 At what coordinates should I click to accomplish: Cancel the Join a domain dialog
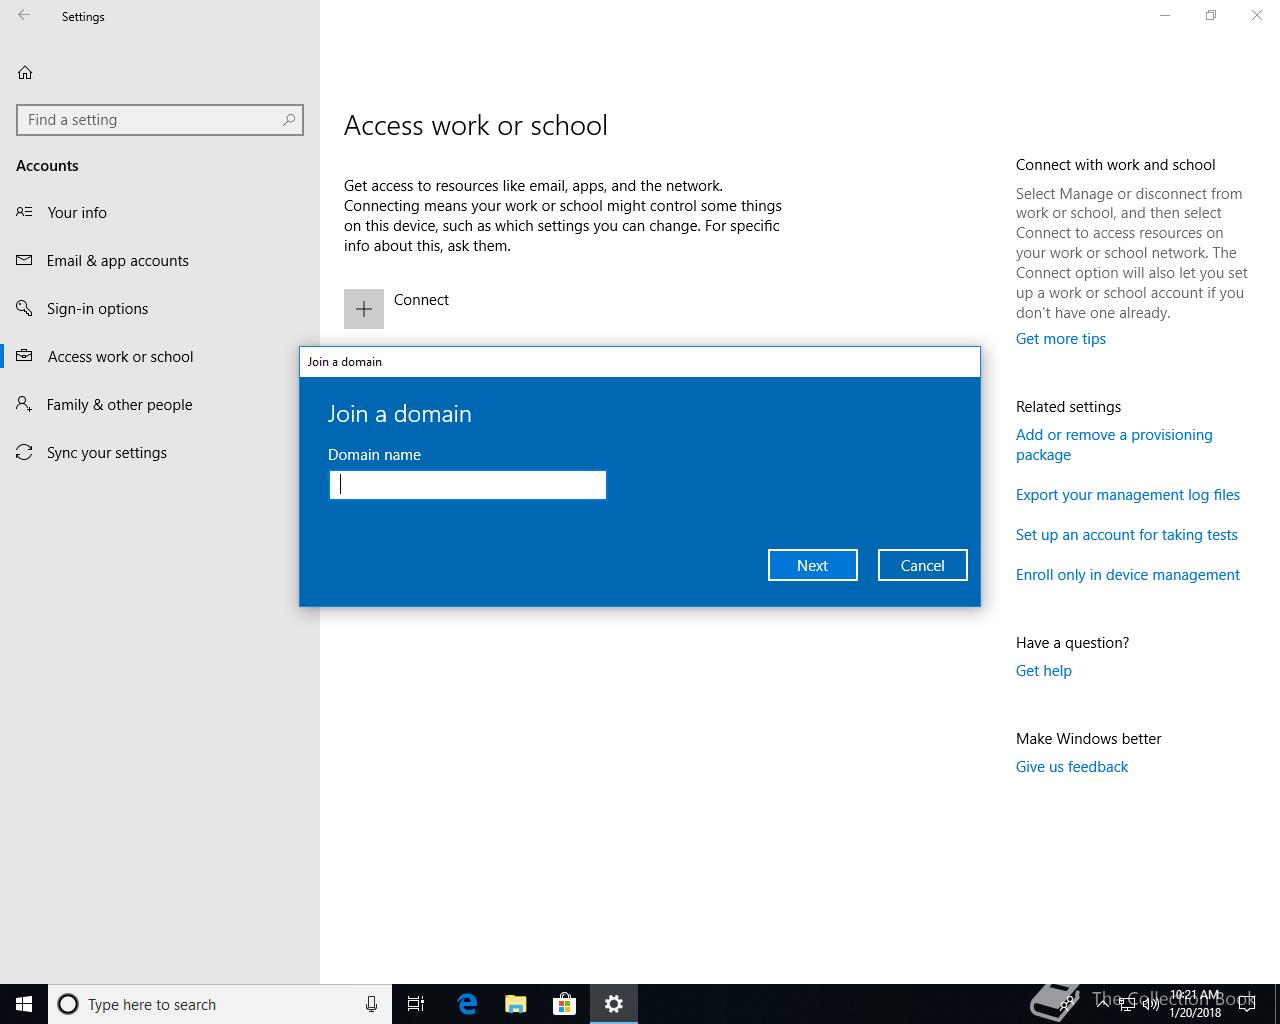(x=923, y=565)
